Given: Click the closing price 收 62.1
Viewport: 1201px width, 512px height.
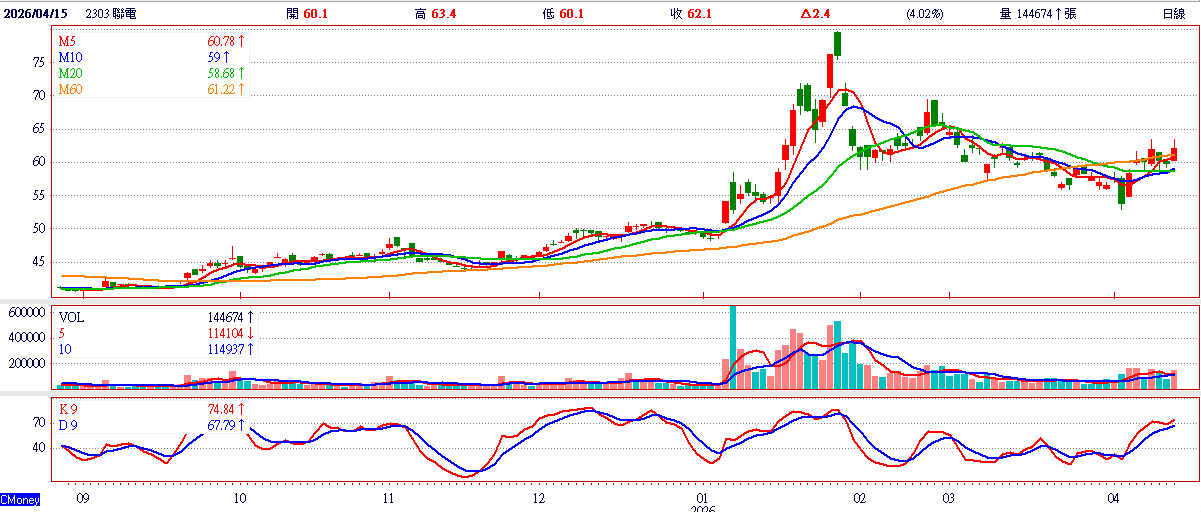Looking at the screenshot, I should point(691,14).
